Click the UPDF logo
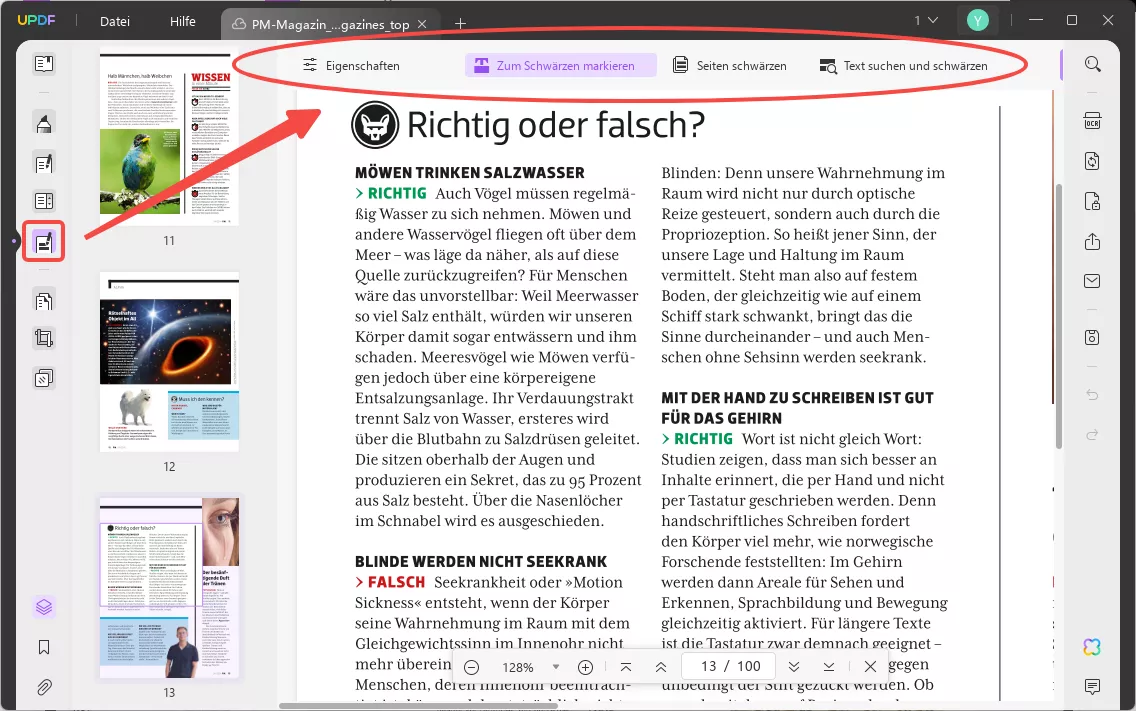1136x711 pixels. click(36, 20)
